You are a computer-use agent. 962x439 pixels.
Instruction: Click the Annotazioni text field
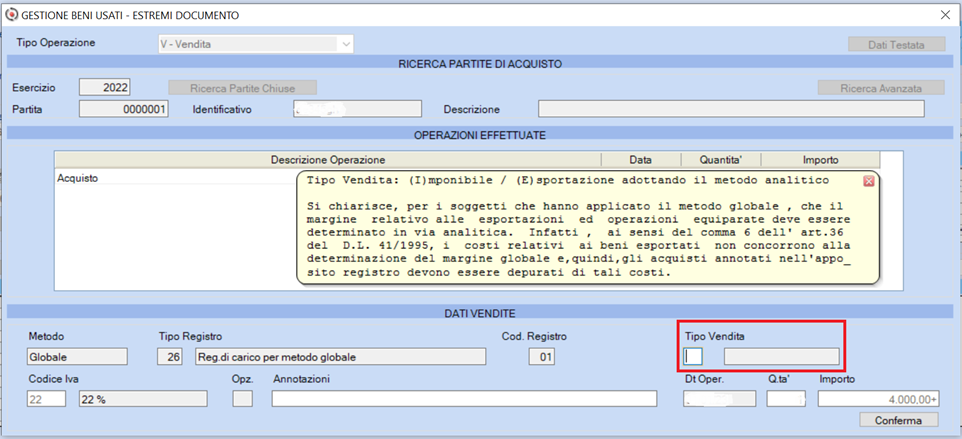point(464,399)
